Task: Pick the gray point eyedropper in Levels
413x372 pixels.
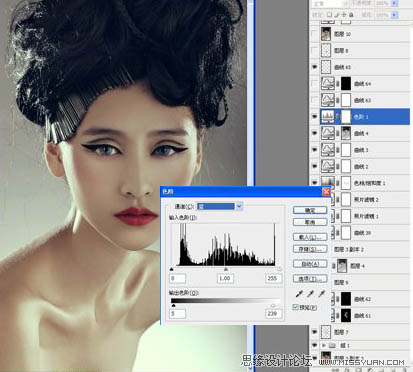Action: pyautogui.click(x=310, y=294)
